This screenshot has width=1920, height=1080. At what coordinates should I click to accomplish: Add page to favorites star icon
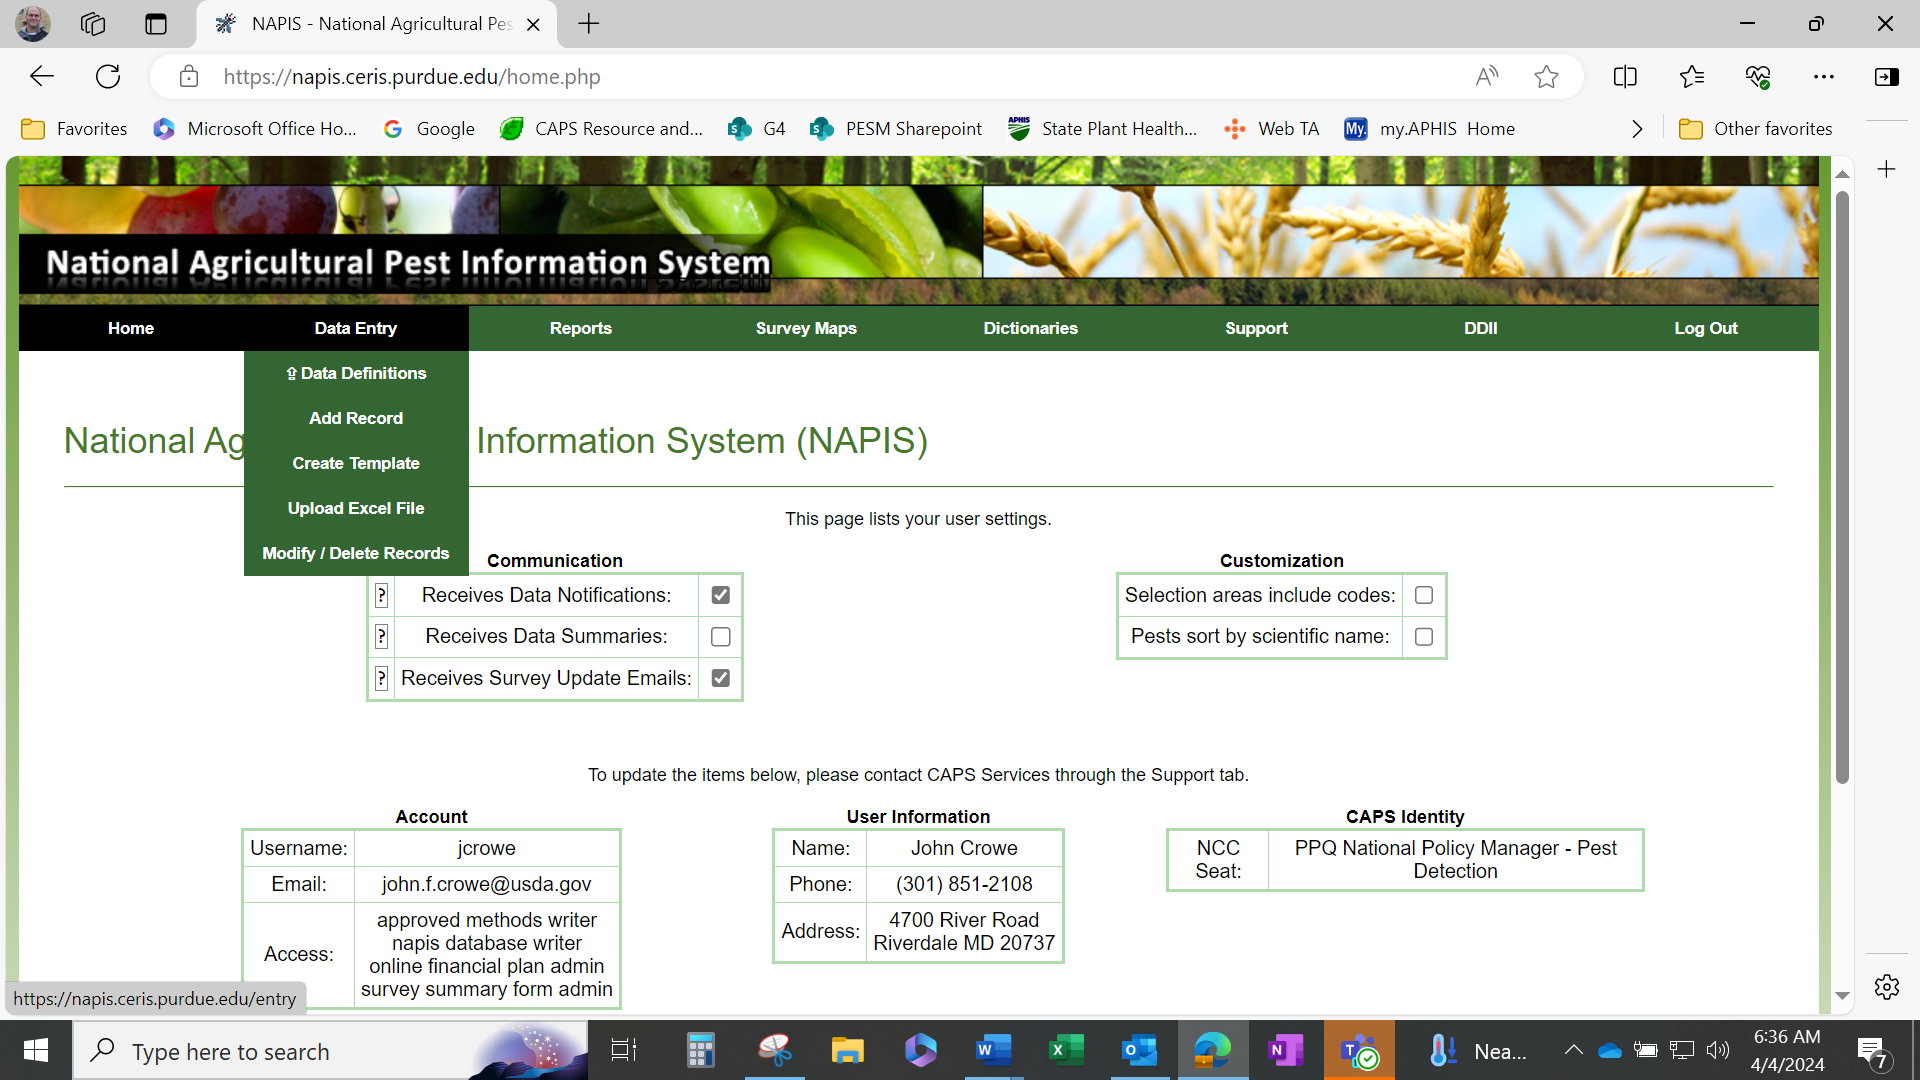click(x=1546, y=77)
